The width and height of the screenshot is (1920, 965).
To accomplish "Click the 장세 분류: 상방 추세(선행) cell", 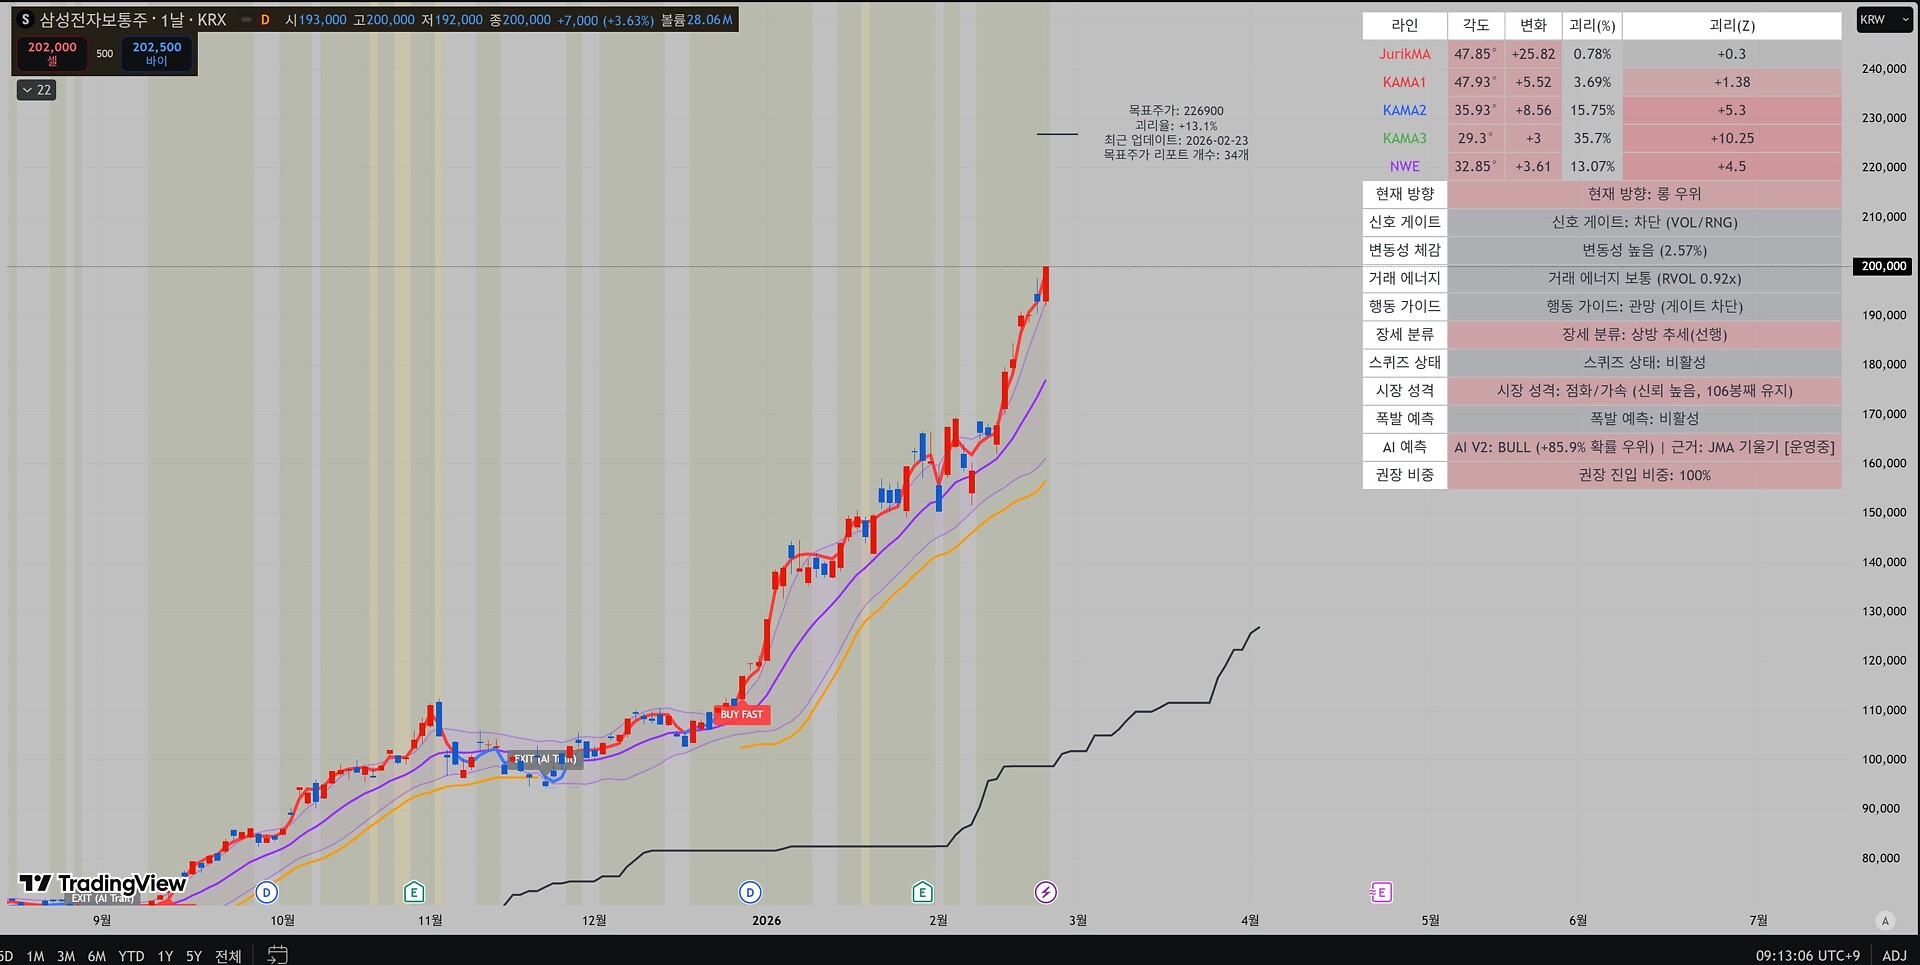I will click(x=1644, y=334).
